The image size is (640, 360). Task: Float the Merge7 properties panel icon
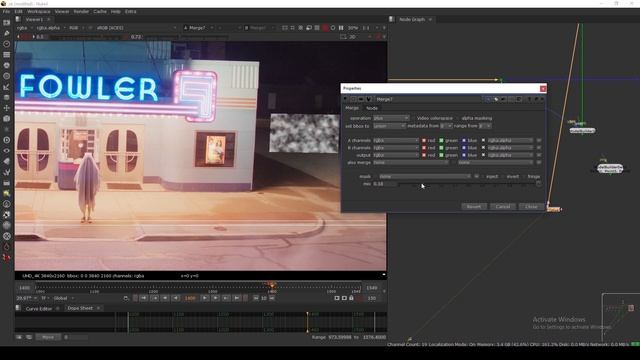(536, 99)
